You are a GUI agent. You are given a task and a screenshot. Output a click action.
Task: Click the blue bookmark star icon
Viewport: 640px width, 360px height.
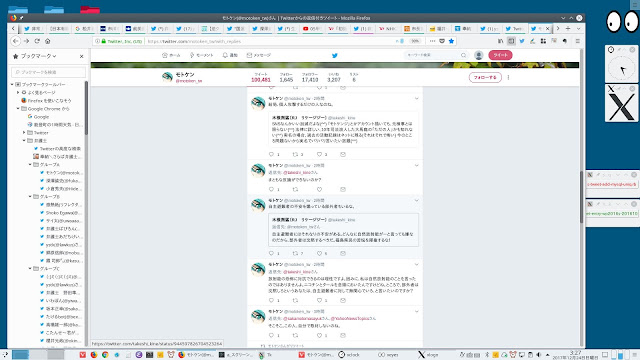click(451, 41)
